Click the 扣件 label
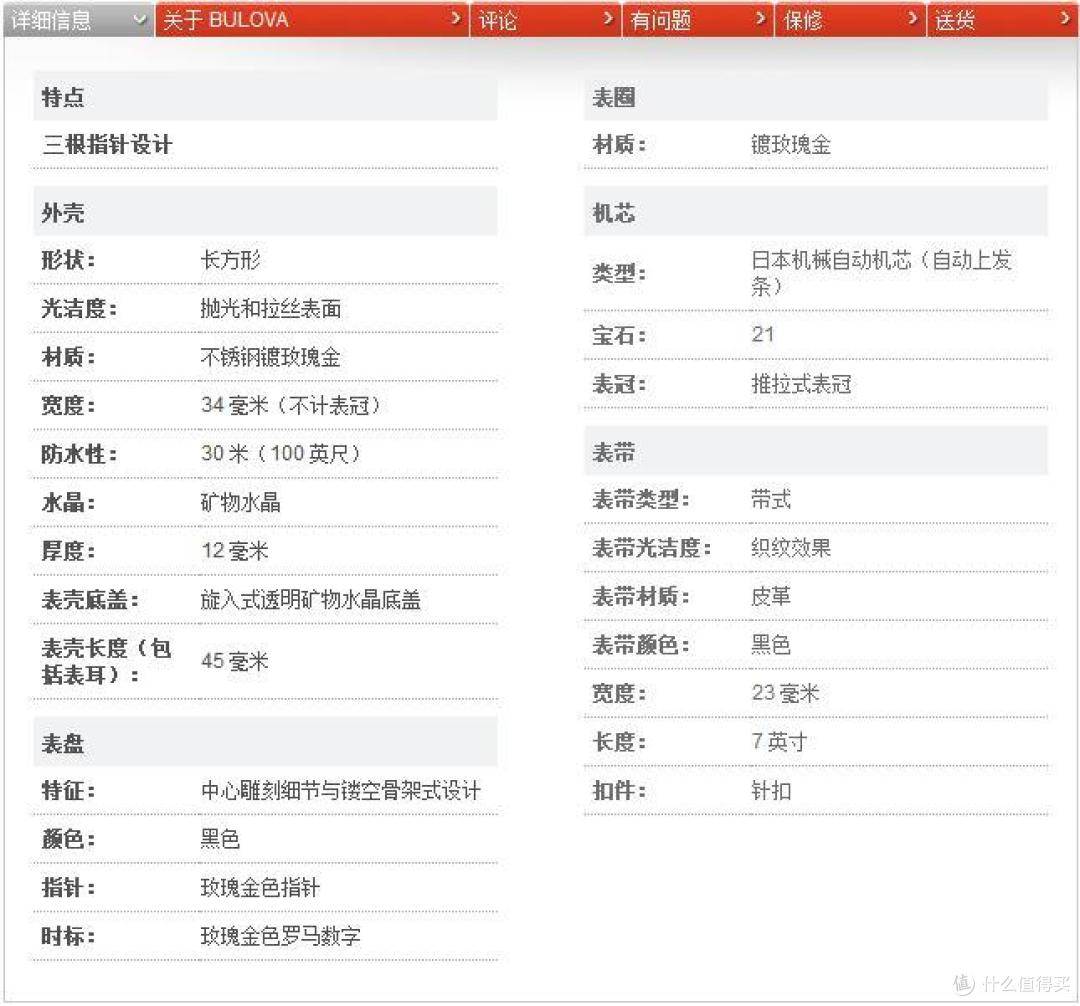The width and height of the screenshot is (1080, 1006). pyautogui.click(x=619, y=790)
